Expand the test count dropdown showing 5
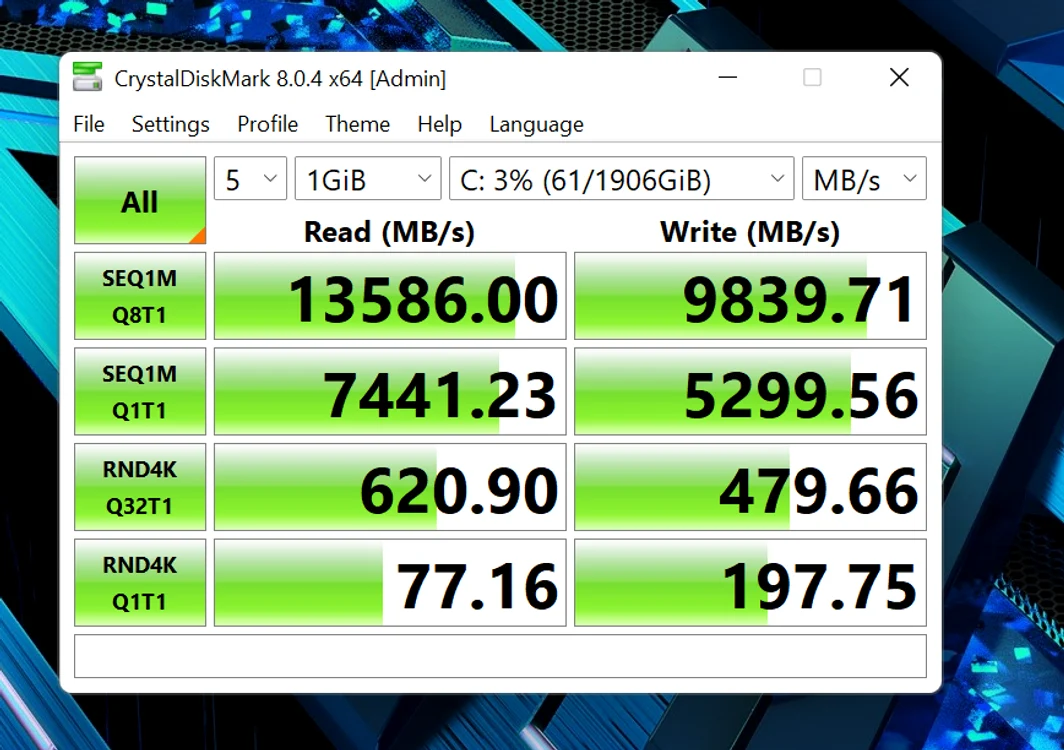Image resolution: width=1064 pixels, height=750 pixels. tap(250, 179)
